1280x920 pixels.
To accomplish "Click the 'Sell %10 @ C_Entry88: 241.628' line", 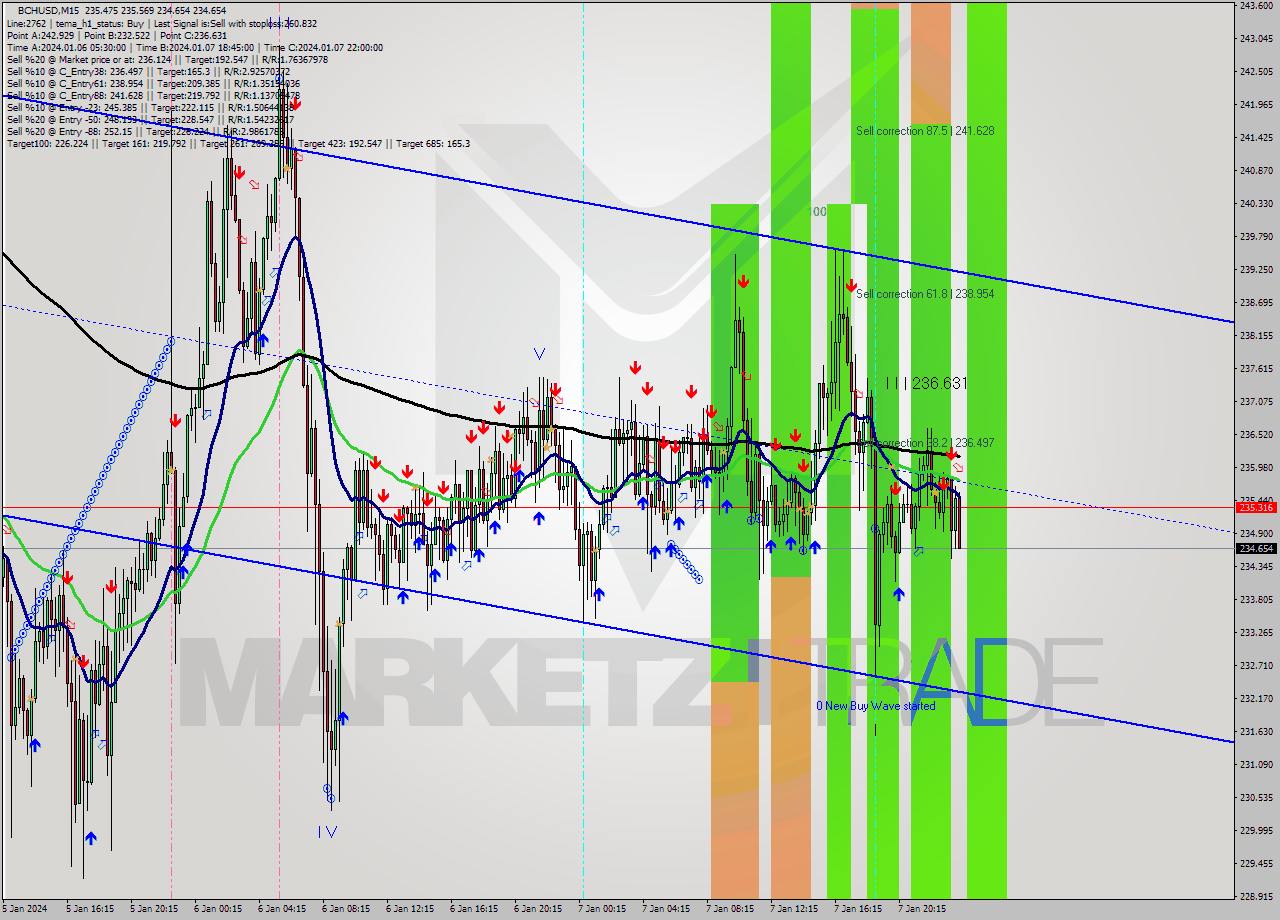I will pyautogui.click(x=152, y=96).
